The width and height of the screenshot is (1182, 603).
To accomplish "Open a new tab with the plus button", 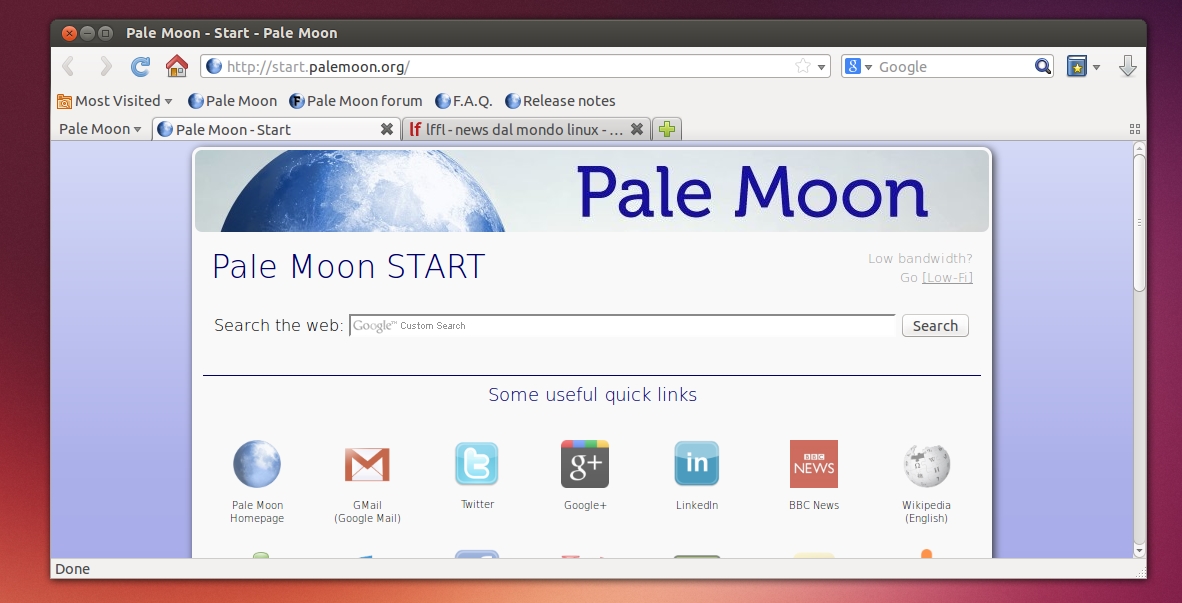I will [666, 129].
